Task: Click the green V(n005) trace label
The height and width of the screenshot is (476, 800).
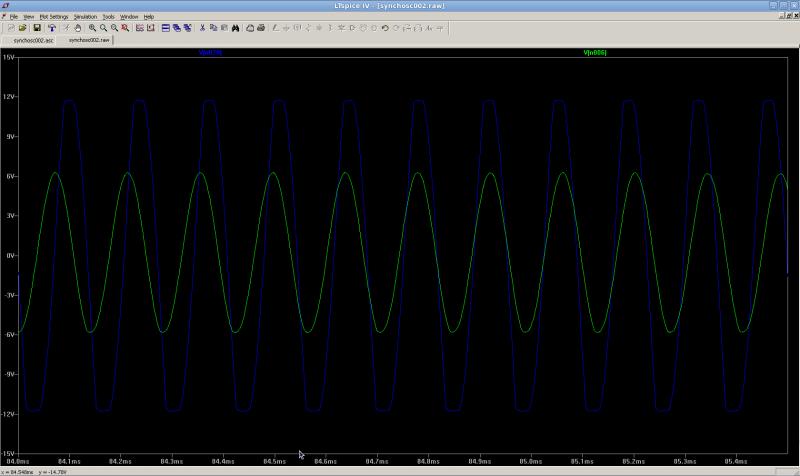Action: pyautogui.click(x=594, y=52)
